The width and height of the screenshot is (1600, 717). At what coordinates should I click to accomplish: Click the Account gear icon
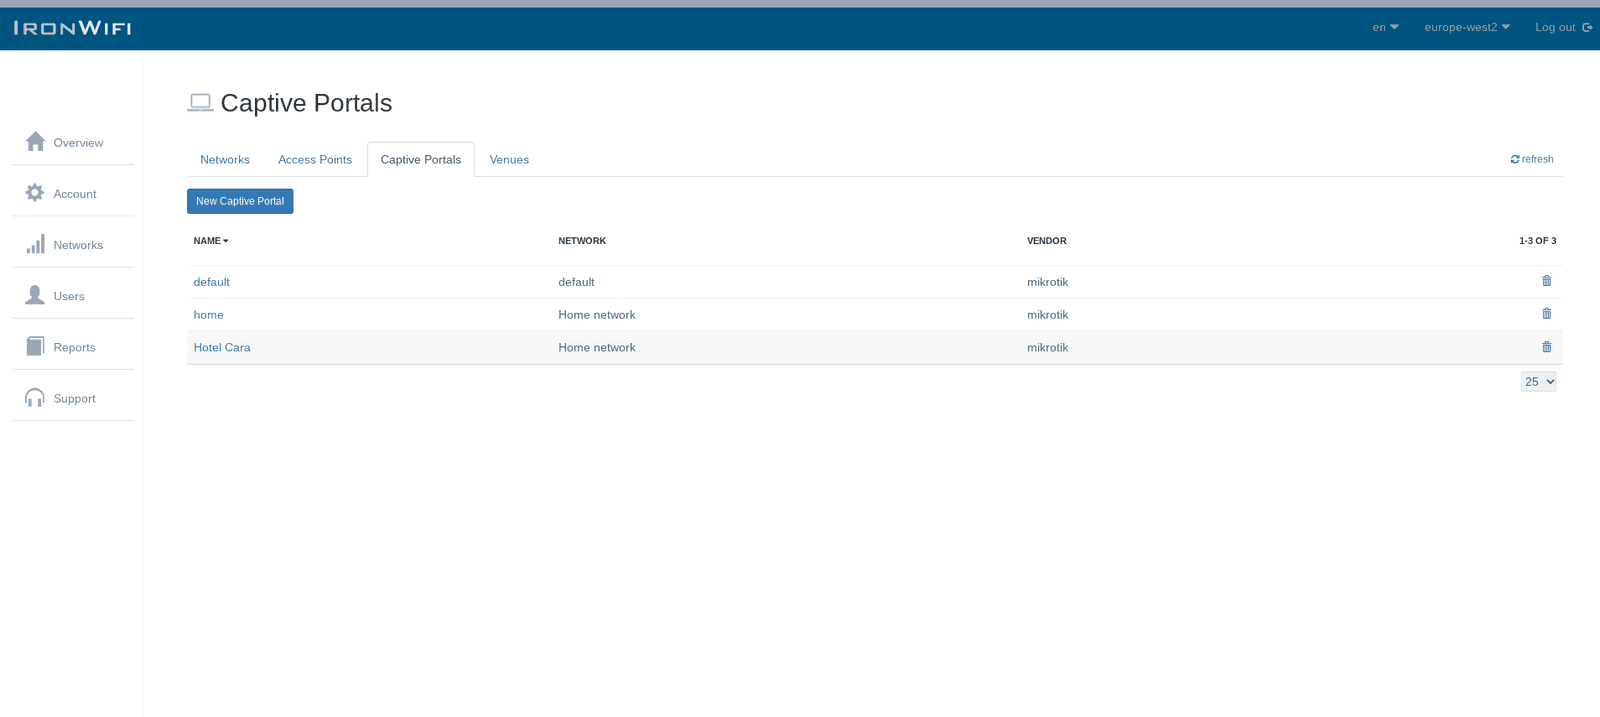(35, 193)
